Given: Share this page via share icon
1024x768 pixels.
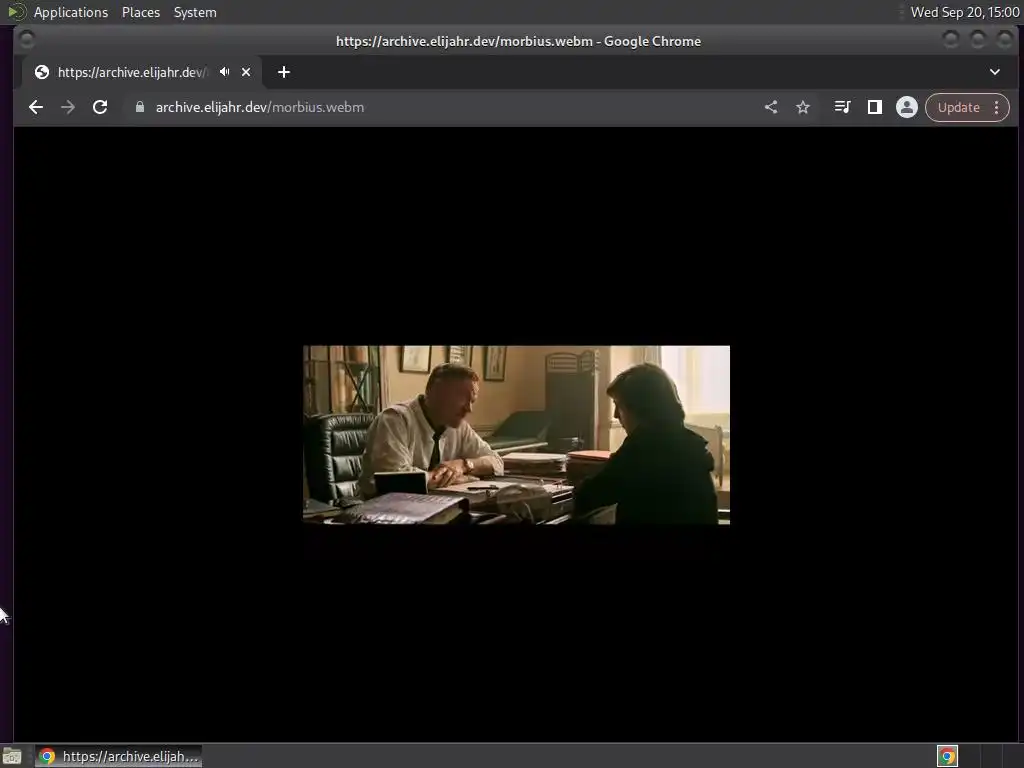Looking at the screenshot, I should tap(771, 107).
